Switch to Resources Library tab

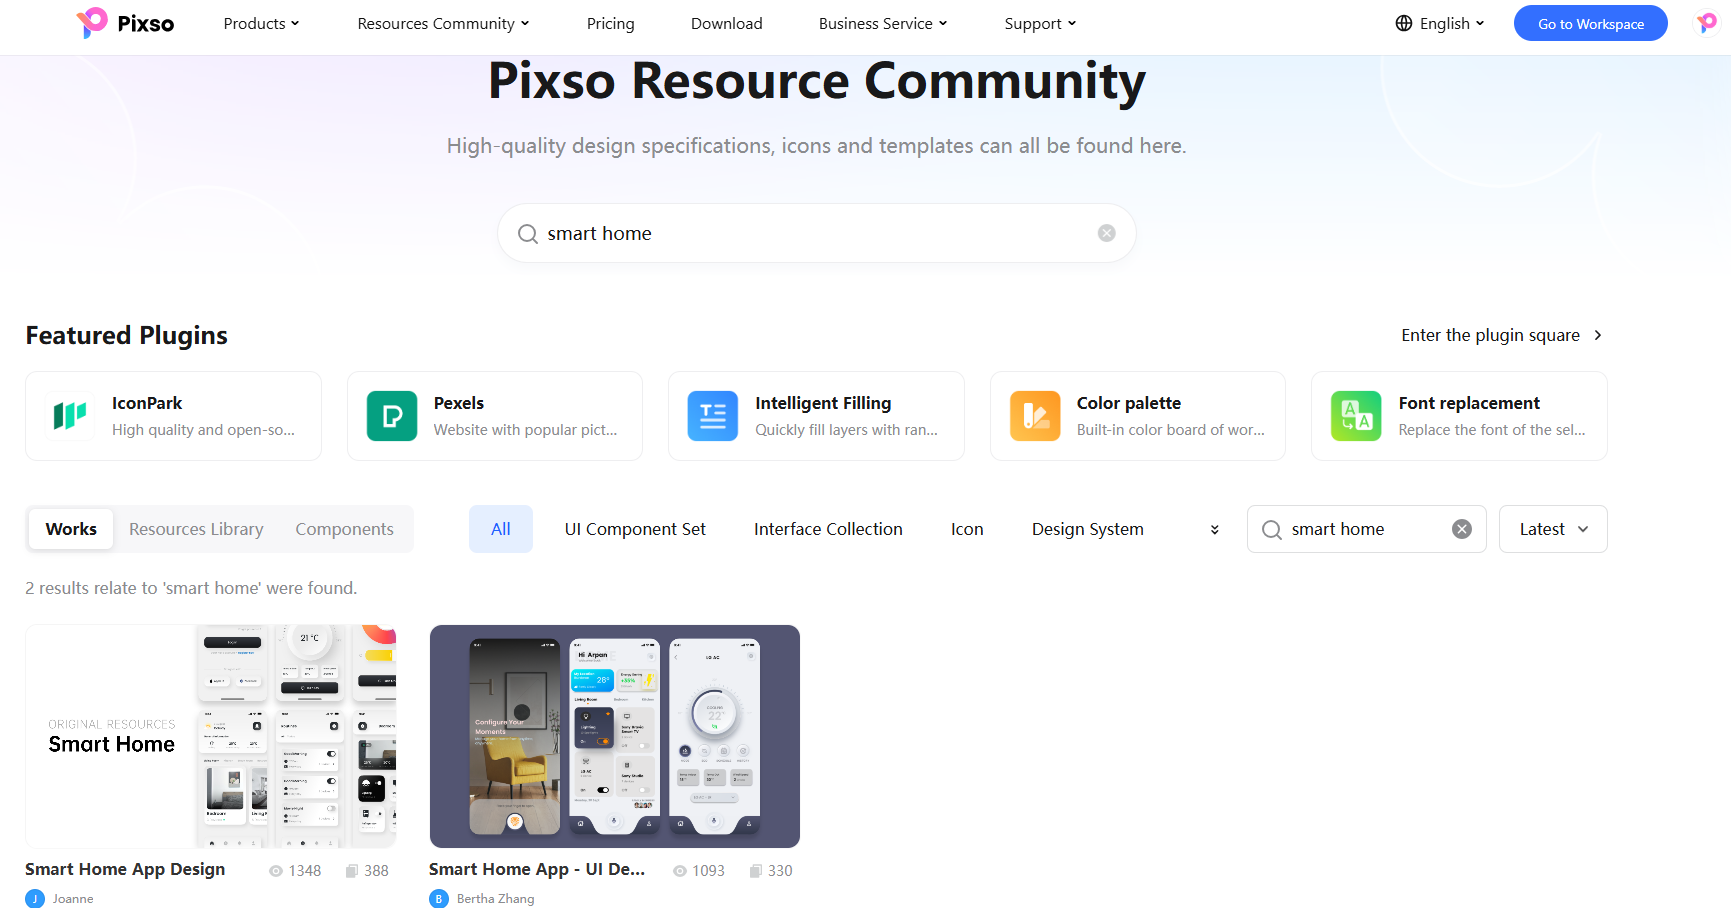pos(196,529)
